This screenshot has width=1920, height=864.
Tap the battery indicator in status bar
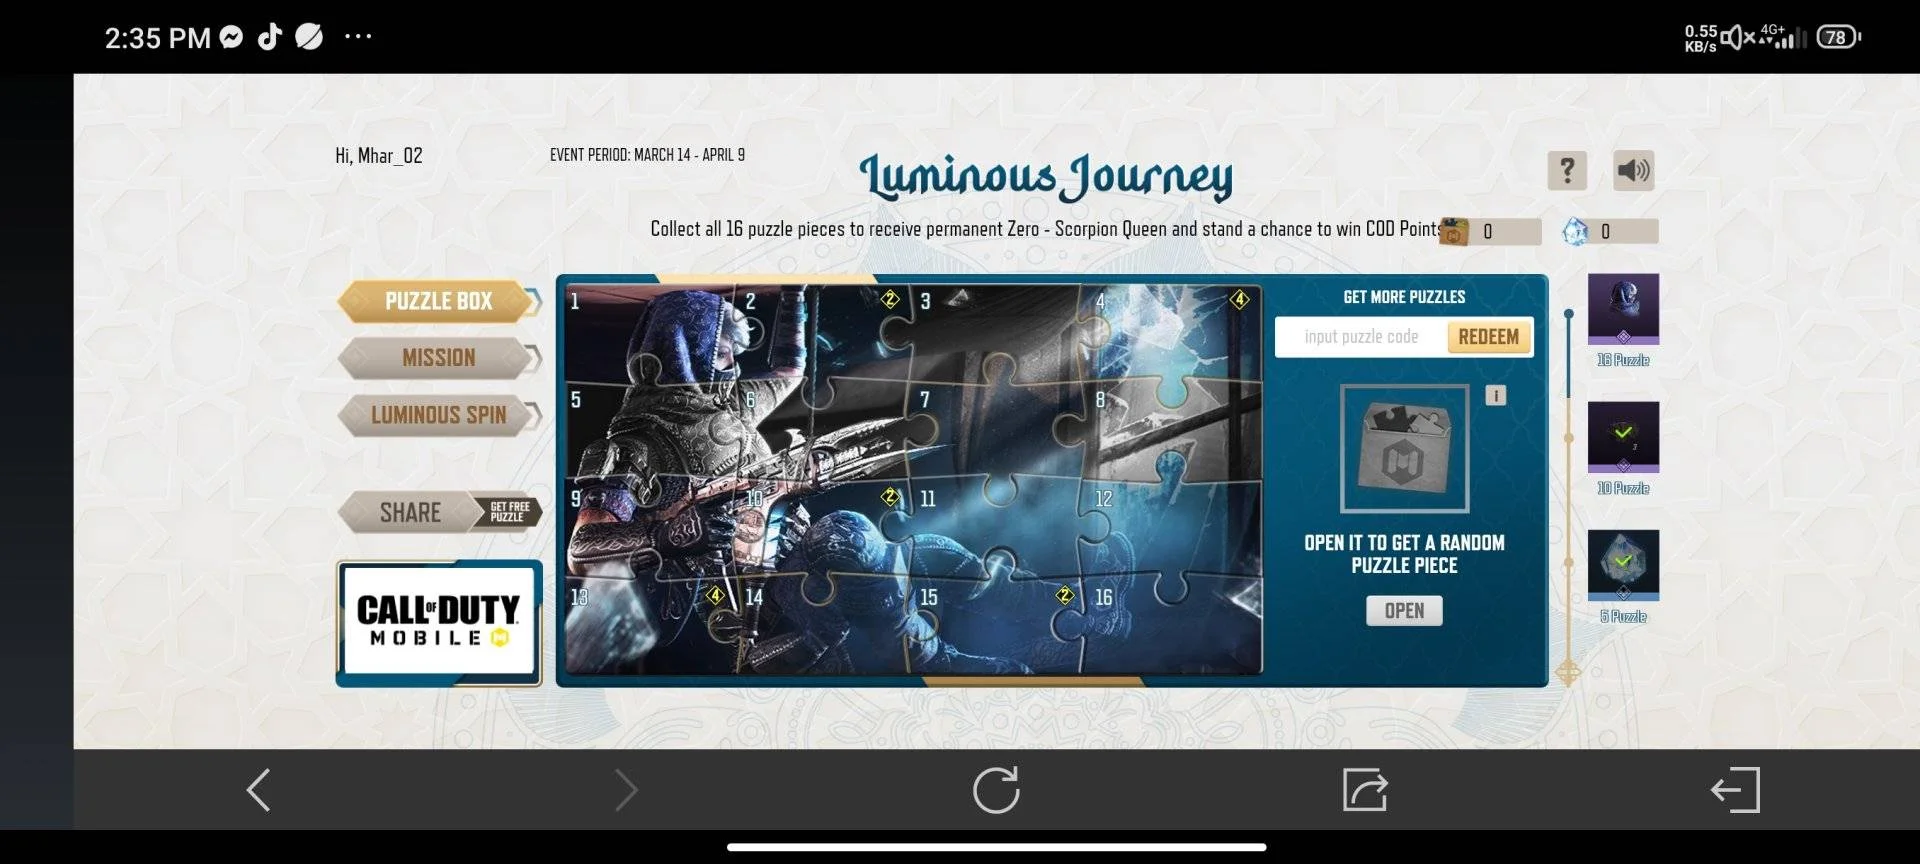(1838, 37)
